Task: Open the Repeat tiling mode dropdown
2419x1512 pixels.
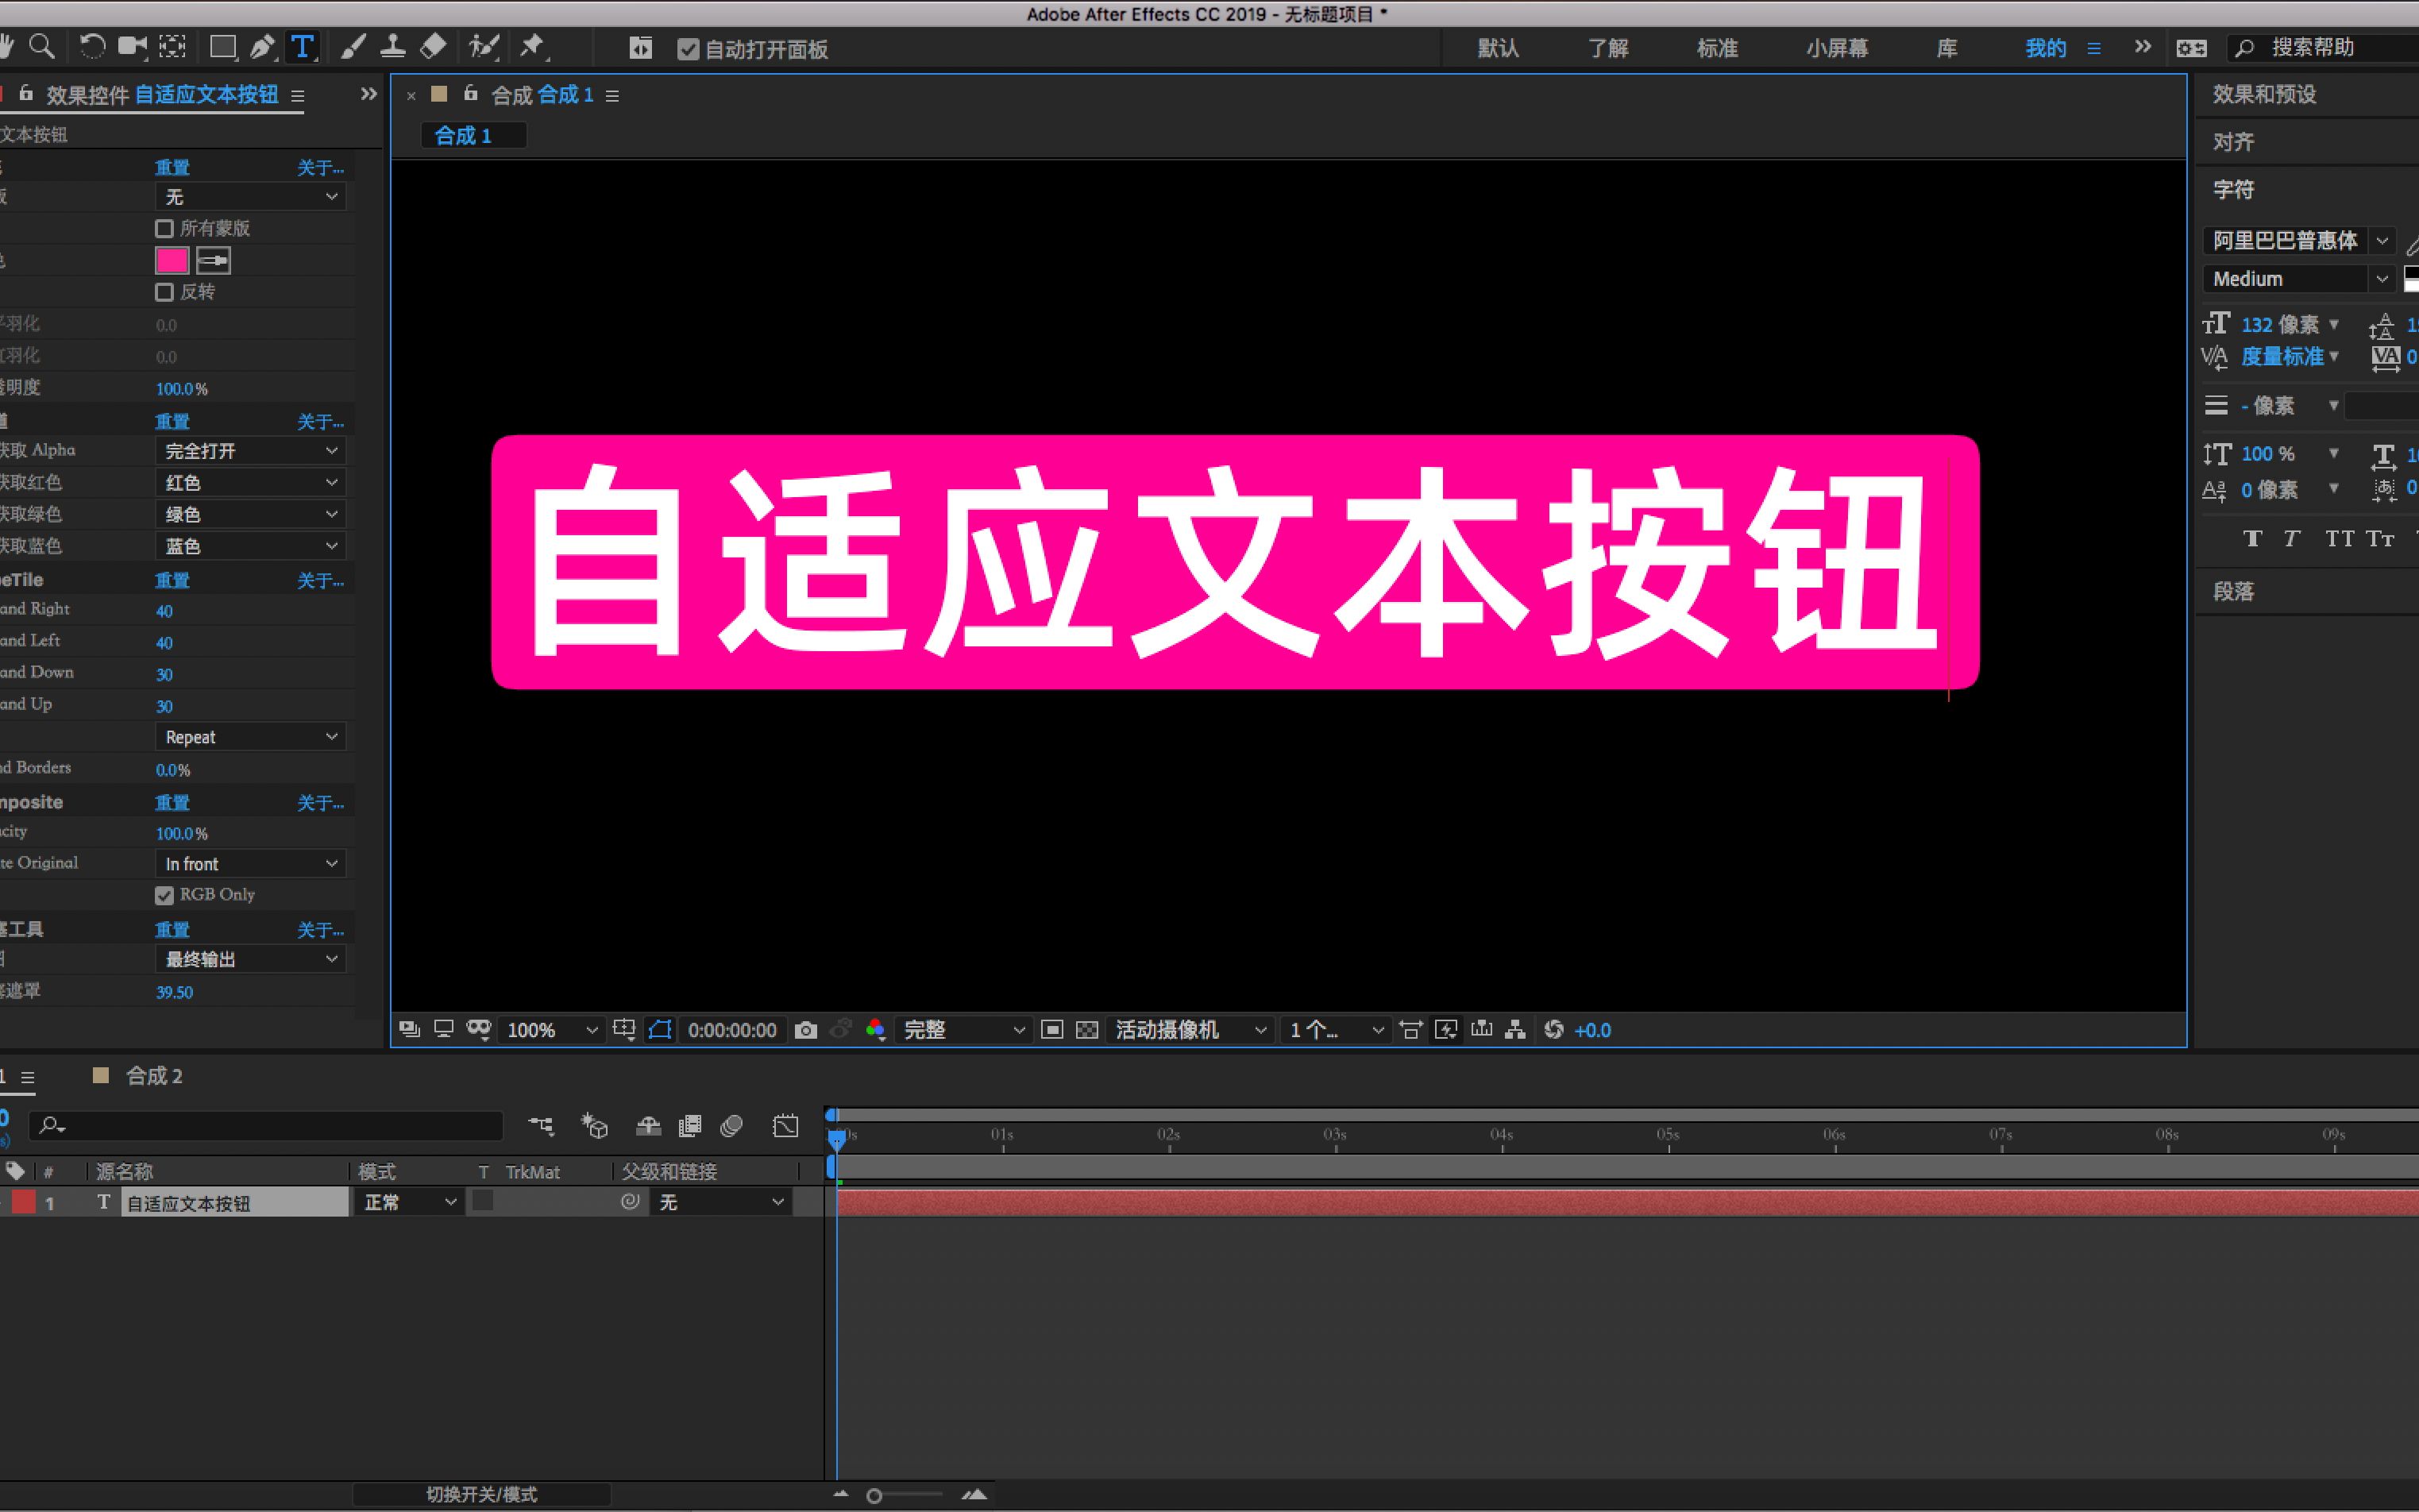Action: coord(250,737)
